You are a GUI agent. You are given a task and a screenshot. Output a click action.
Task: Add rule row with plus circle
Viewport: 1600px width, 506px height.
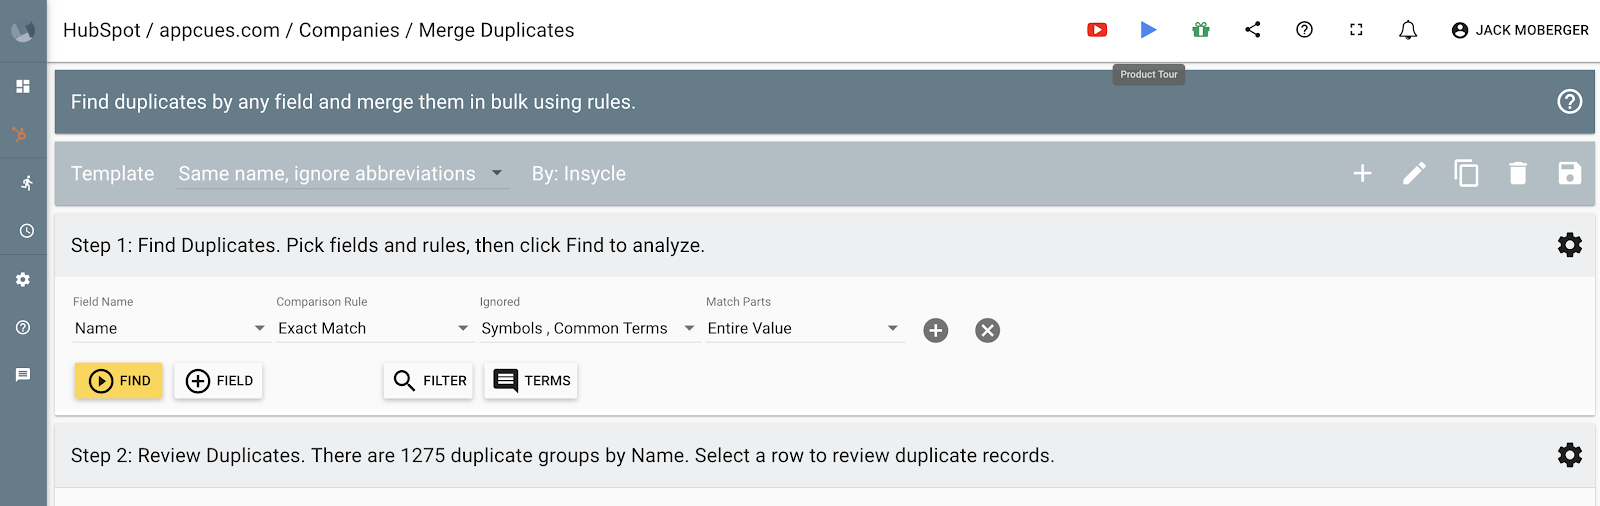(936, 330)
